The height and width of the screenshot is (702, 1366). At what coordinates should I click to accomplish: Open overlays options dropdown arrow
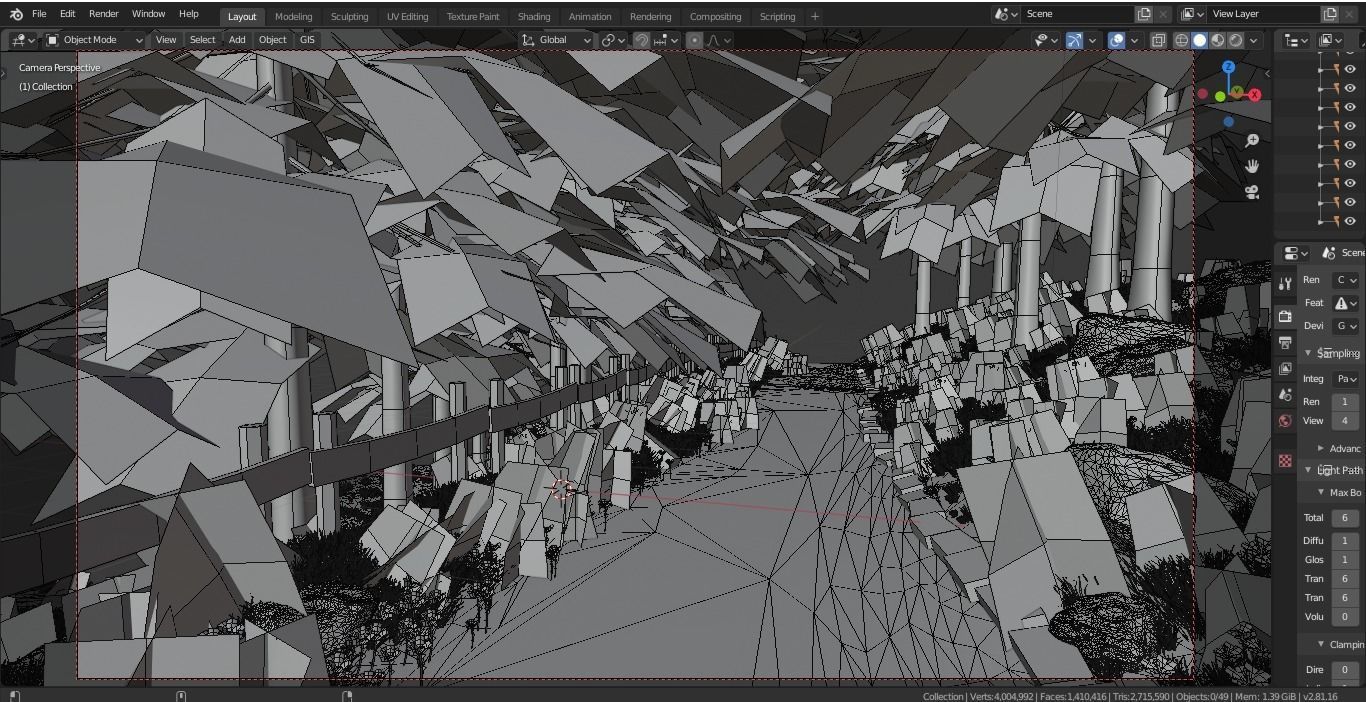pos(1134,40)
